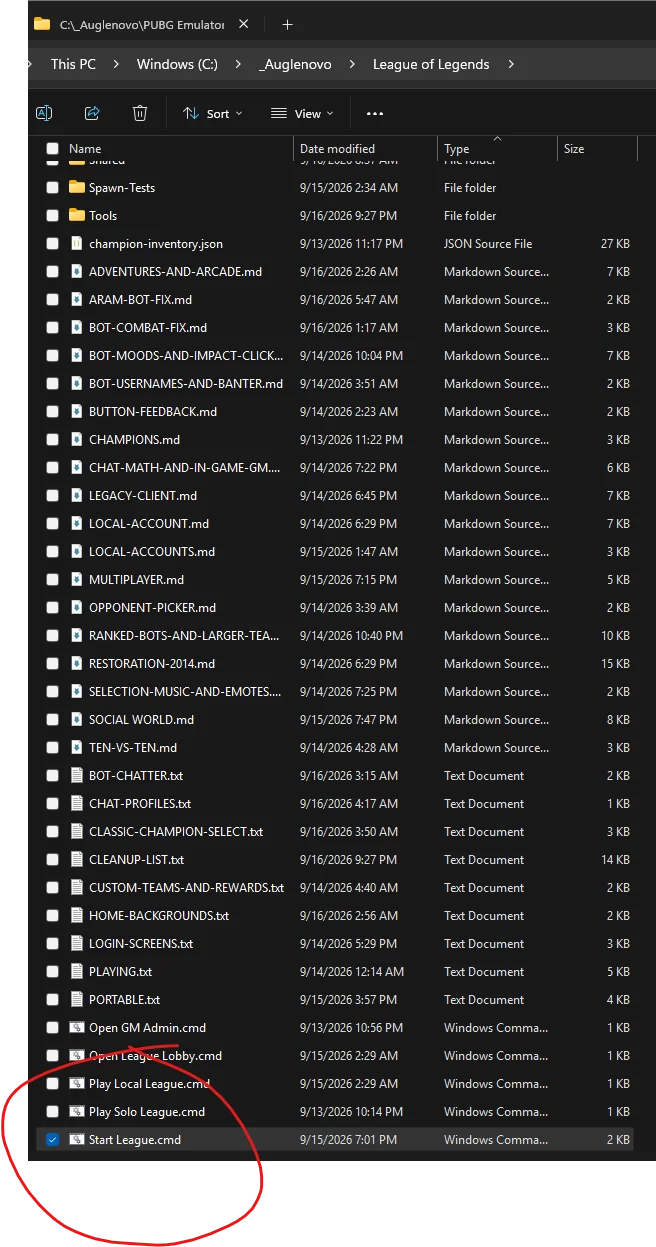Check the box for Play Solo League.cmd
Screen dimensions: 656x1247
click(52, 1111)
